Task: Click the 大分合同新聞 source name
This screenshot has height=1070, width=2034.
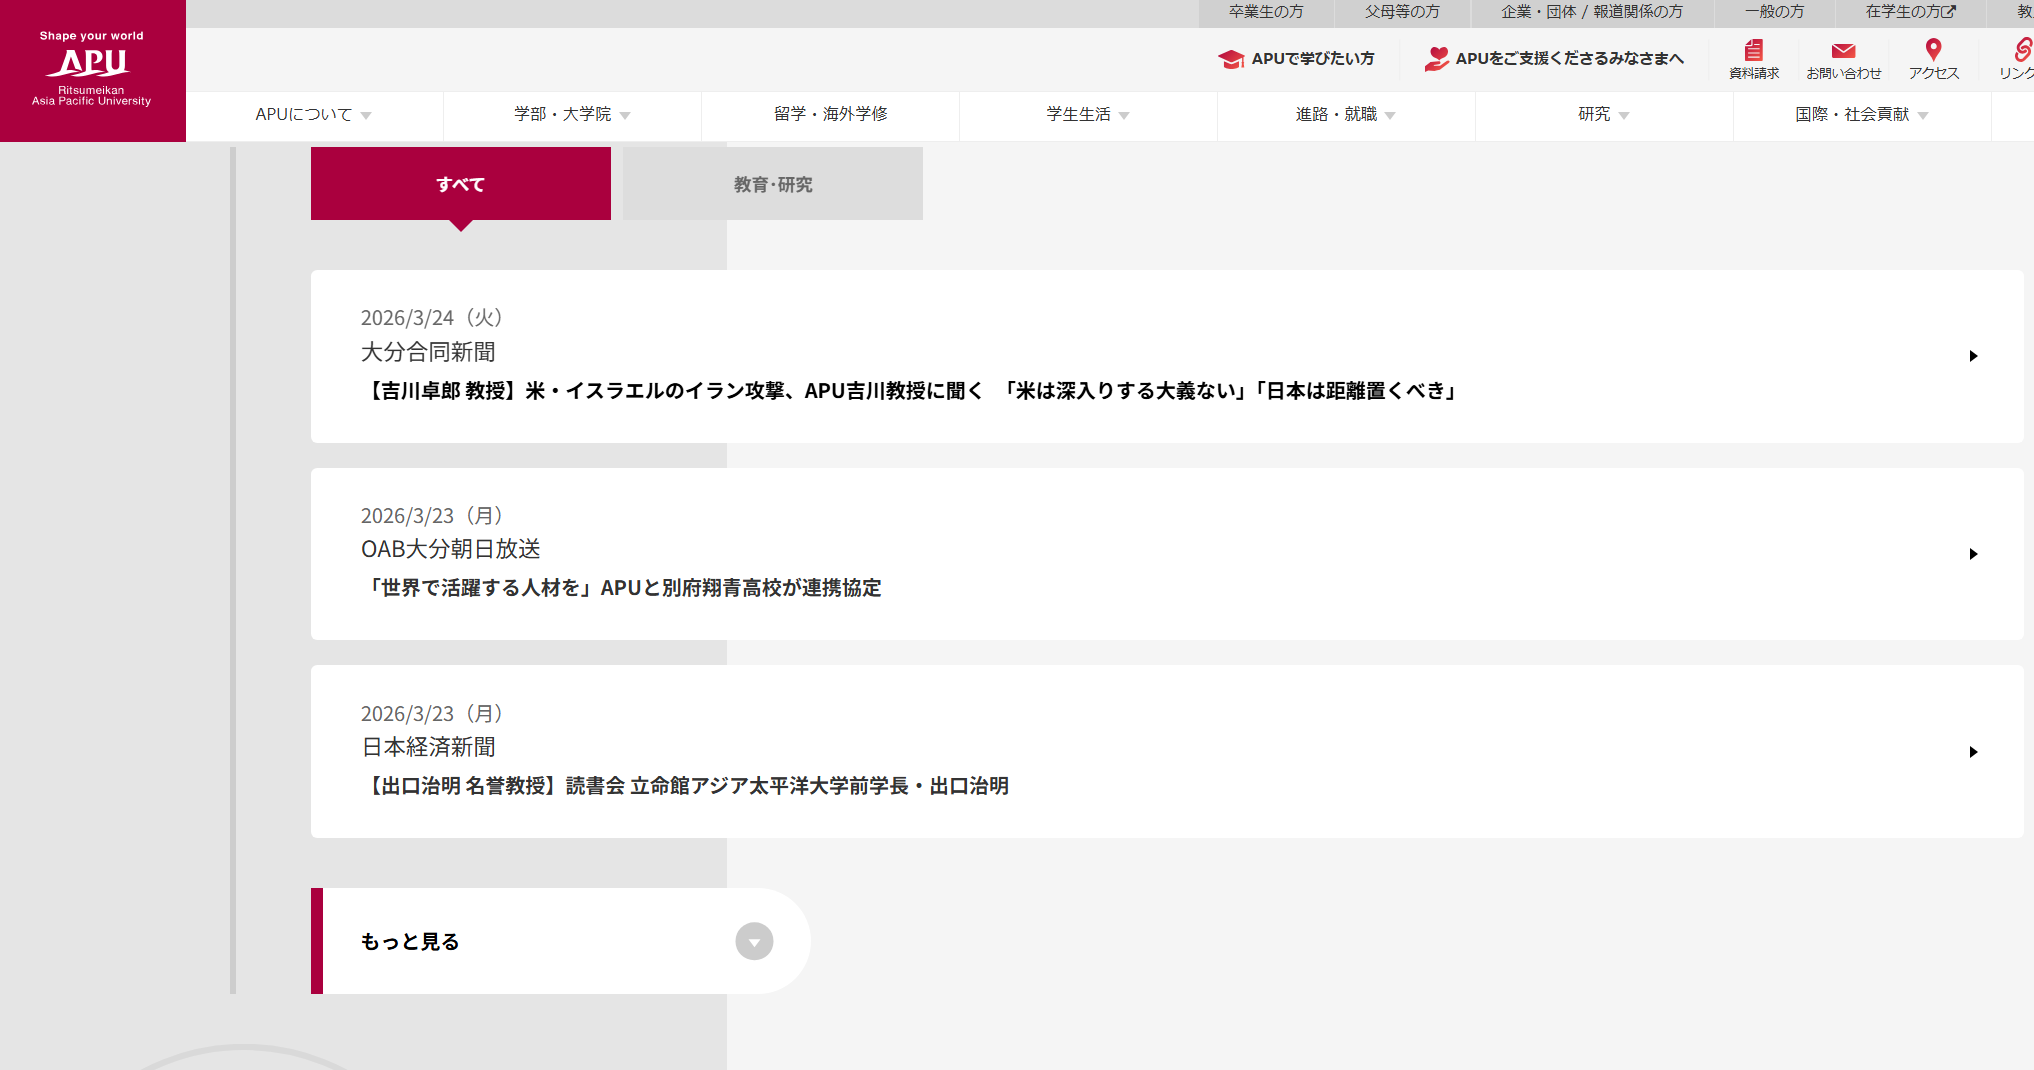Action: (x=428, y=352)
